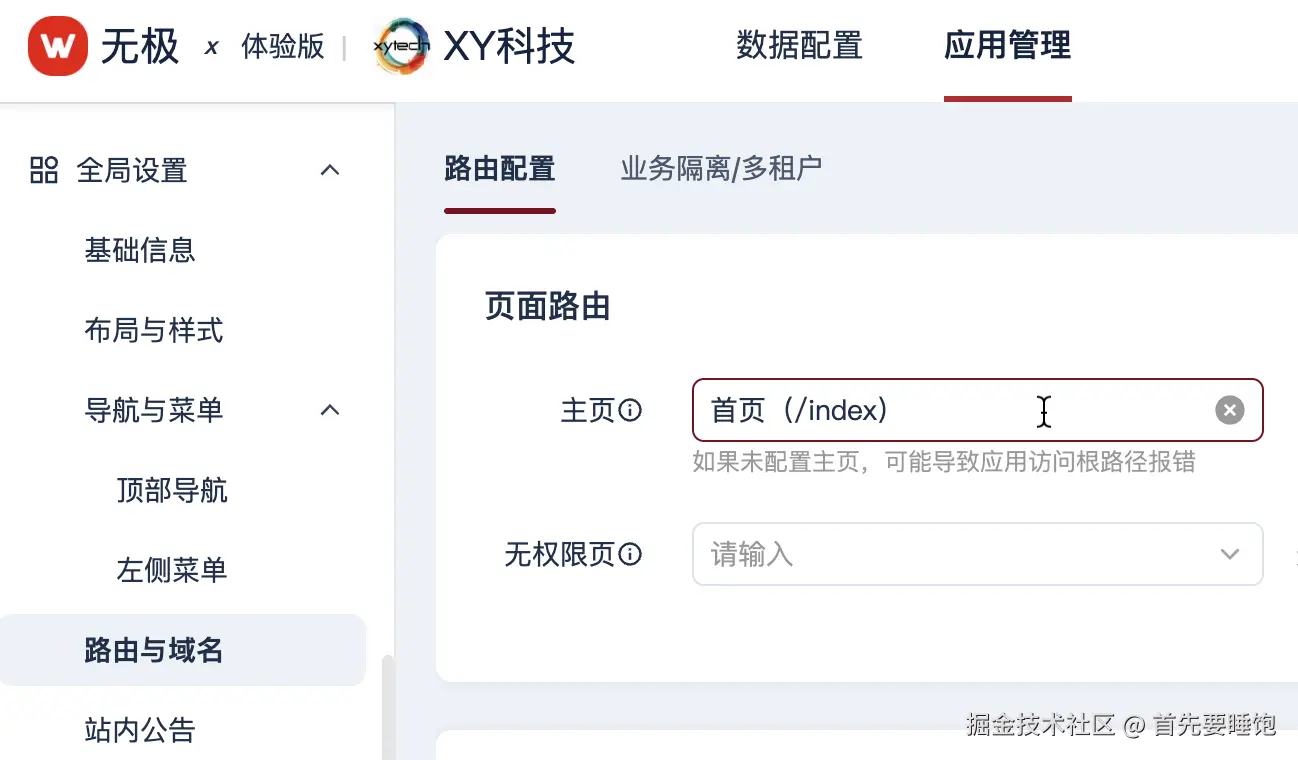Click the info icon beside 主页
1298x760 pixels.
[x=630, y=410]
